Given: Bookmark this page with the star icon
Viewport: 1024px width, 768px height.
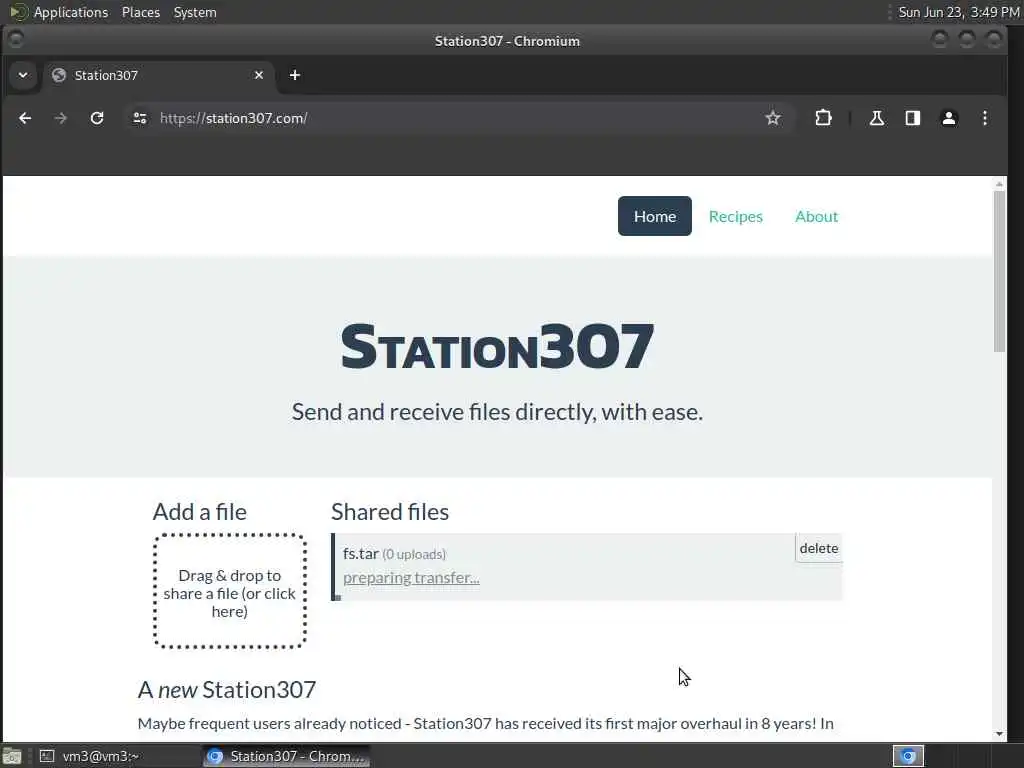Looking at the screenshot, I should click(x=773, y=118).
